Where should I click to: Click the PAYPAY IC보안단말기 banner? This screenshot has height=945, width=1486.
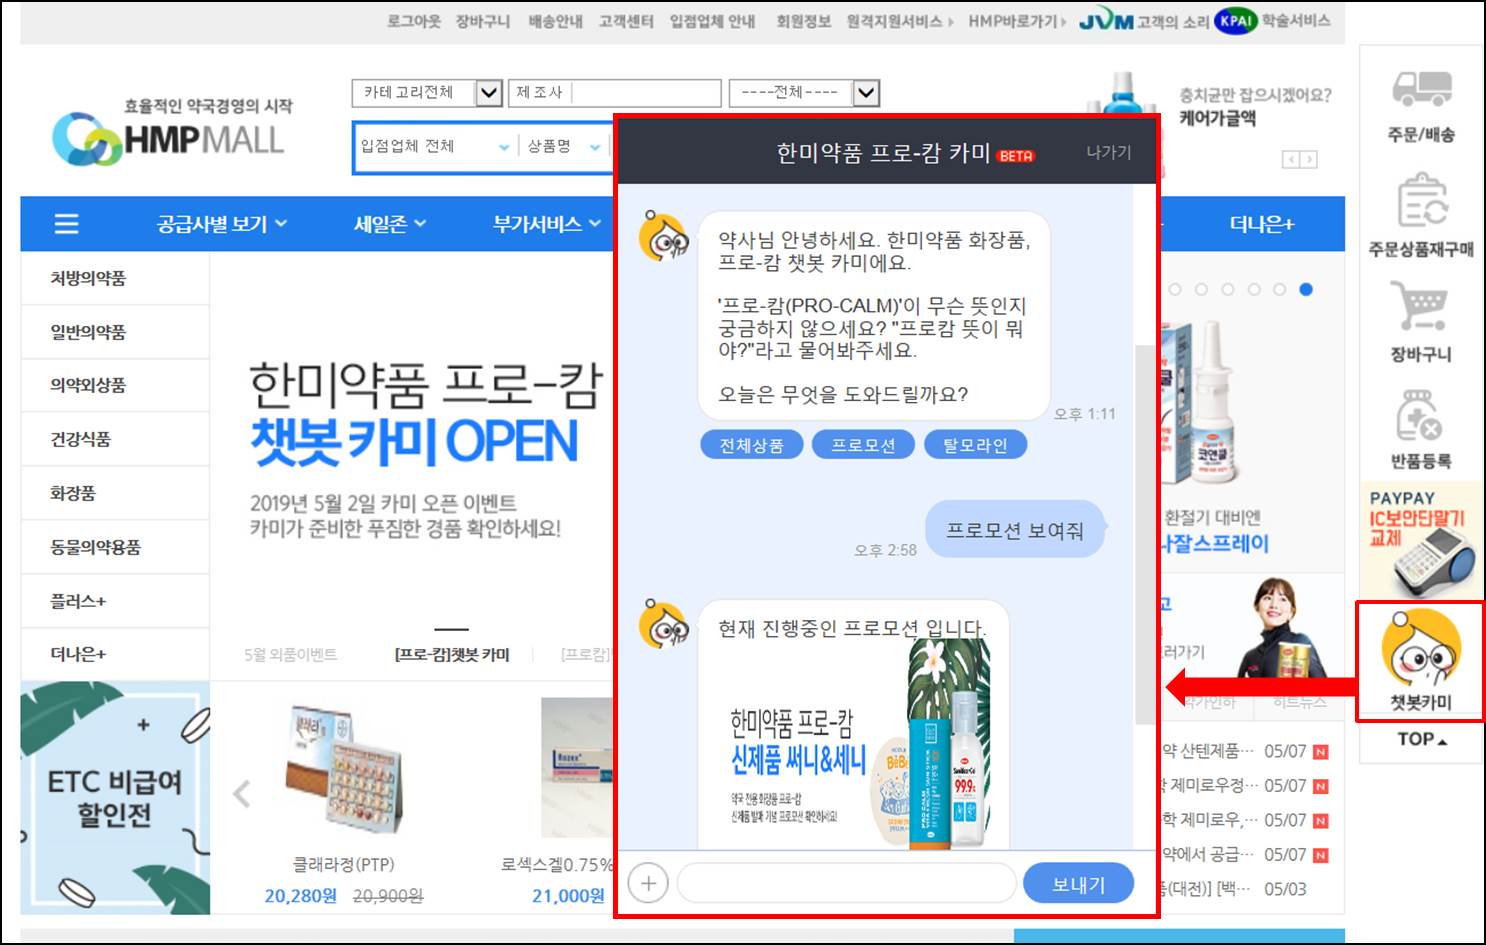coord(1420,541)
